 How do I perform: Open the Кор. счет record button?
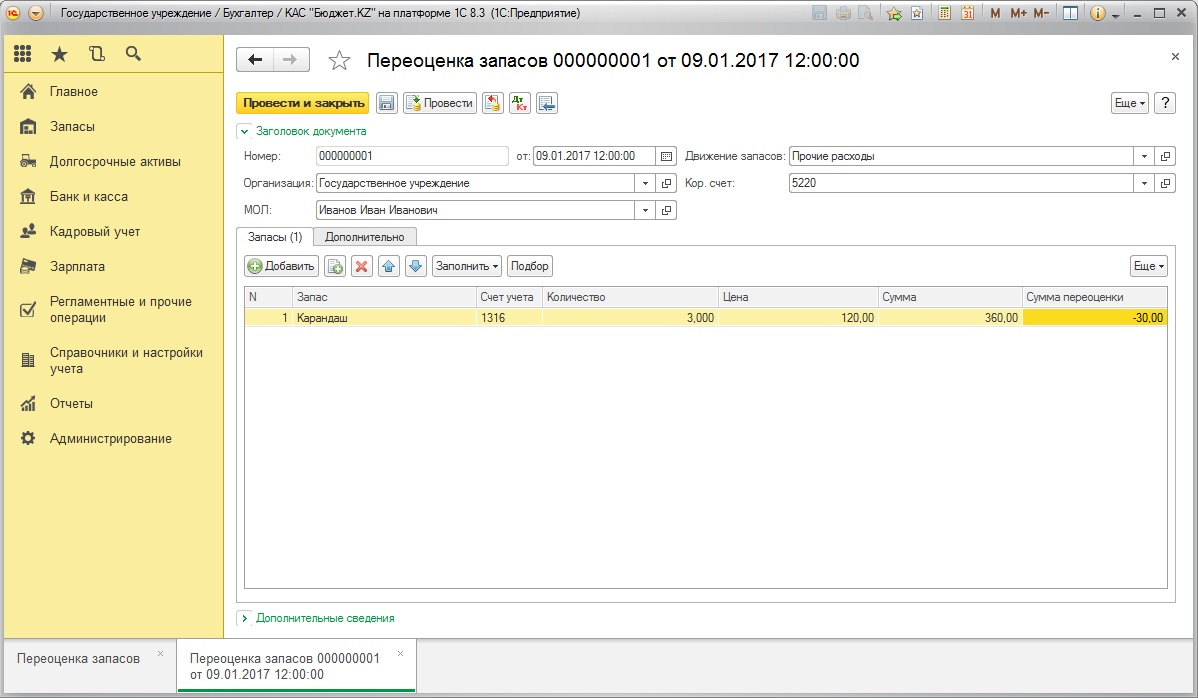click(x=1165, y=183)
